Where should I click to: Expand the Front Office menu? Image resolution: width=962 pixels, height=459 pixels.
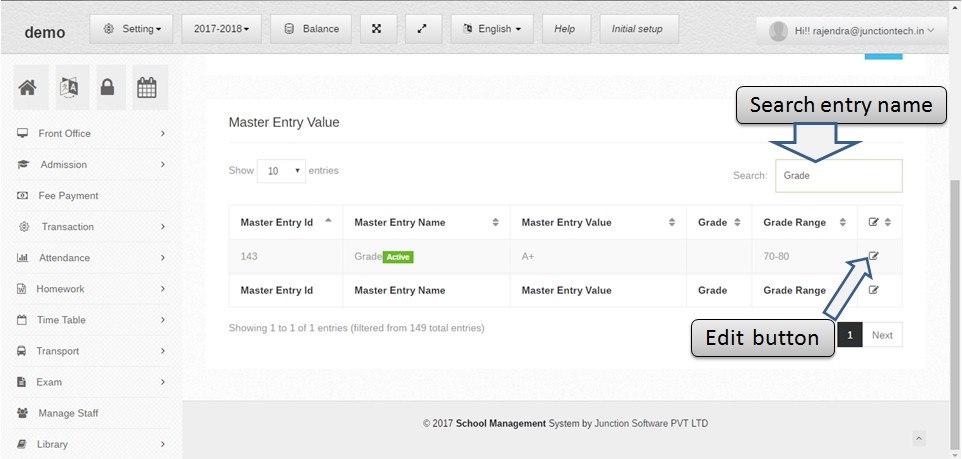click(x=91, y=133)
